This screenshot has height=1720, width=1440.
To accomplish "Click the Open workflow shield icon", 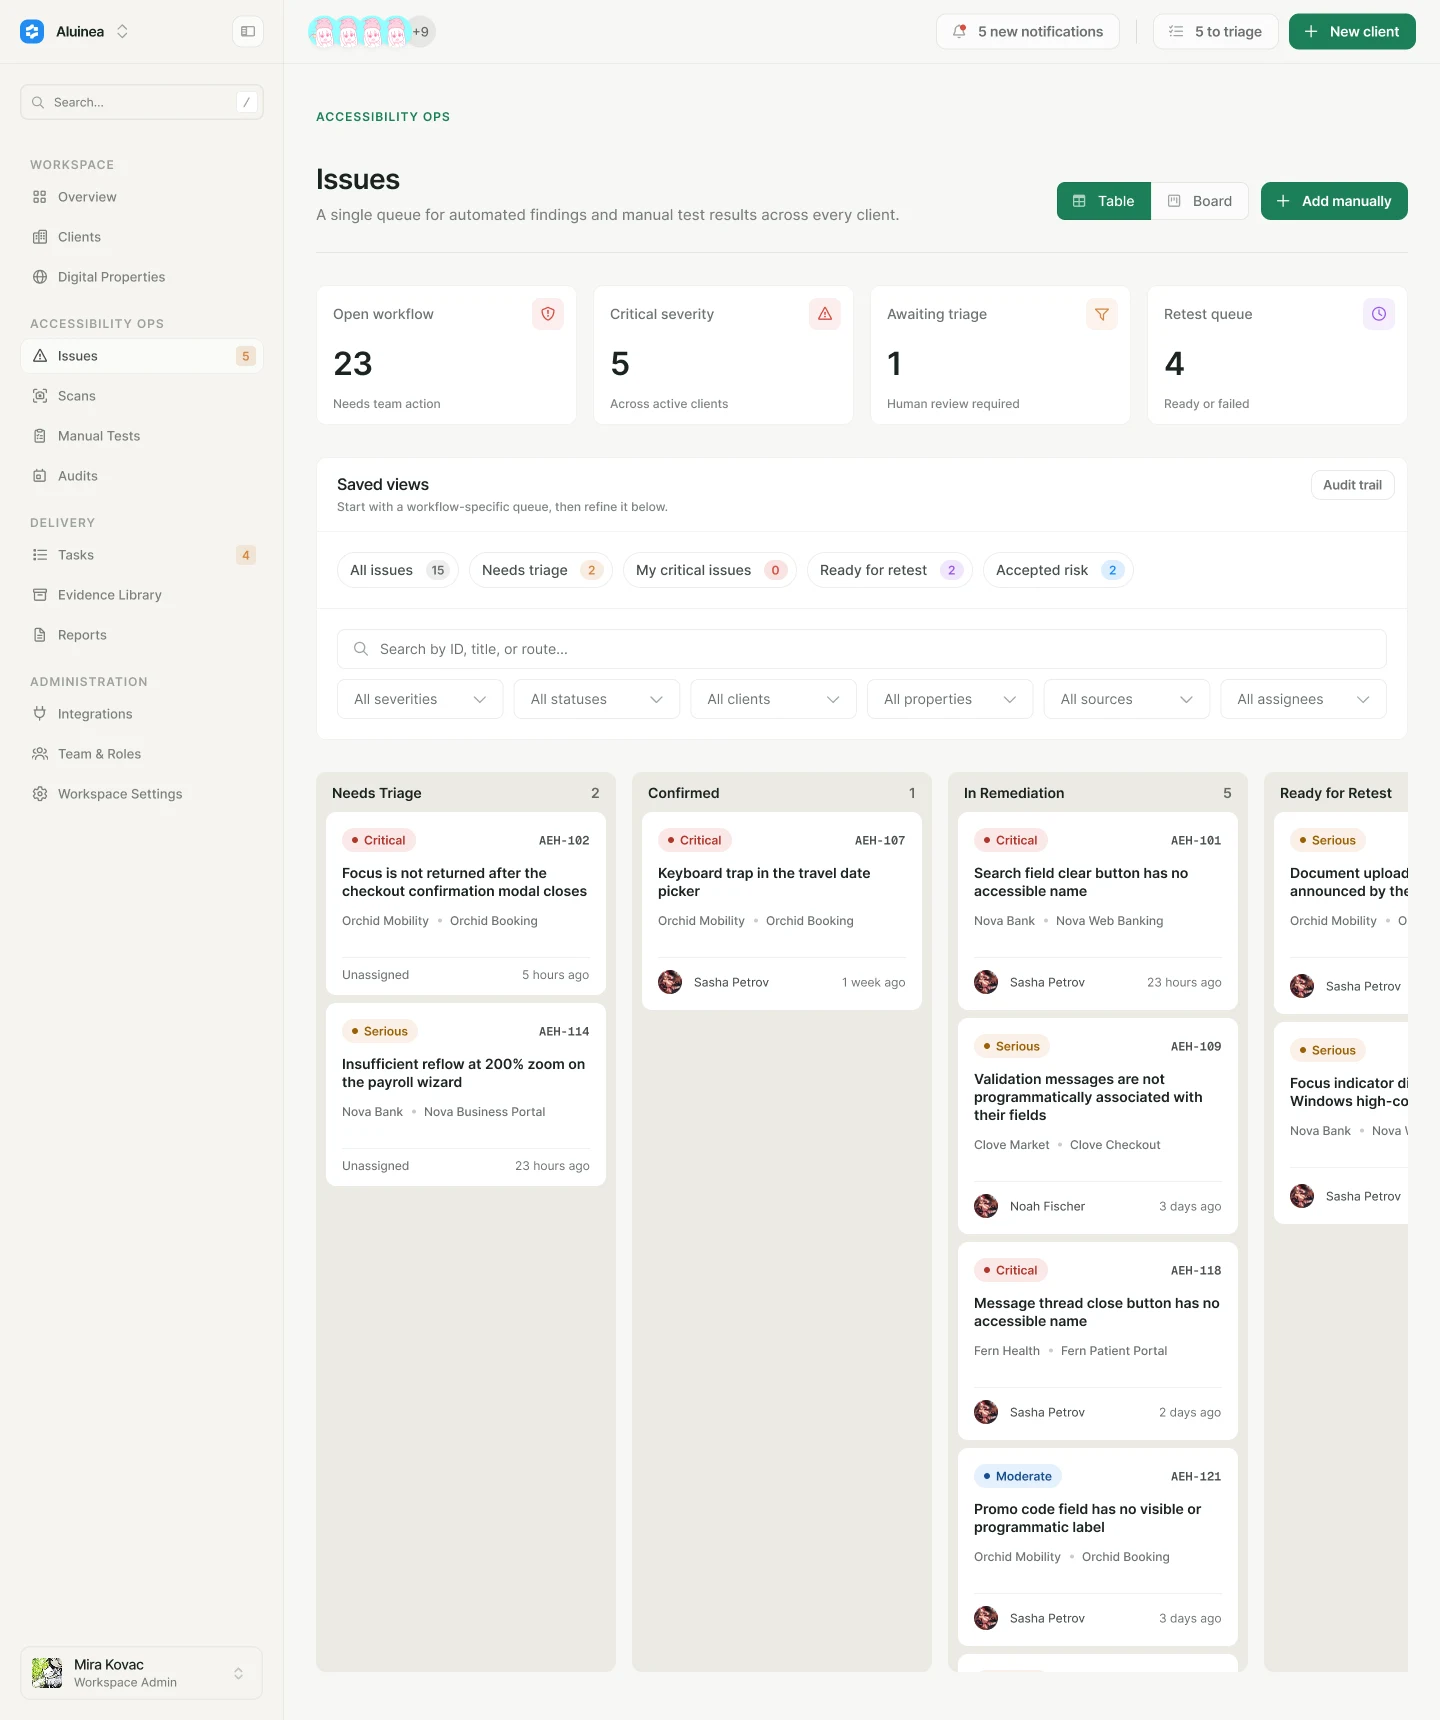I will click(x=548, y=314).
